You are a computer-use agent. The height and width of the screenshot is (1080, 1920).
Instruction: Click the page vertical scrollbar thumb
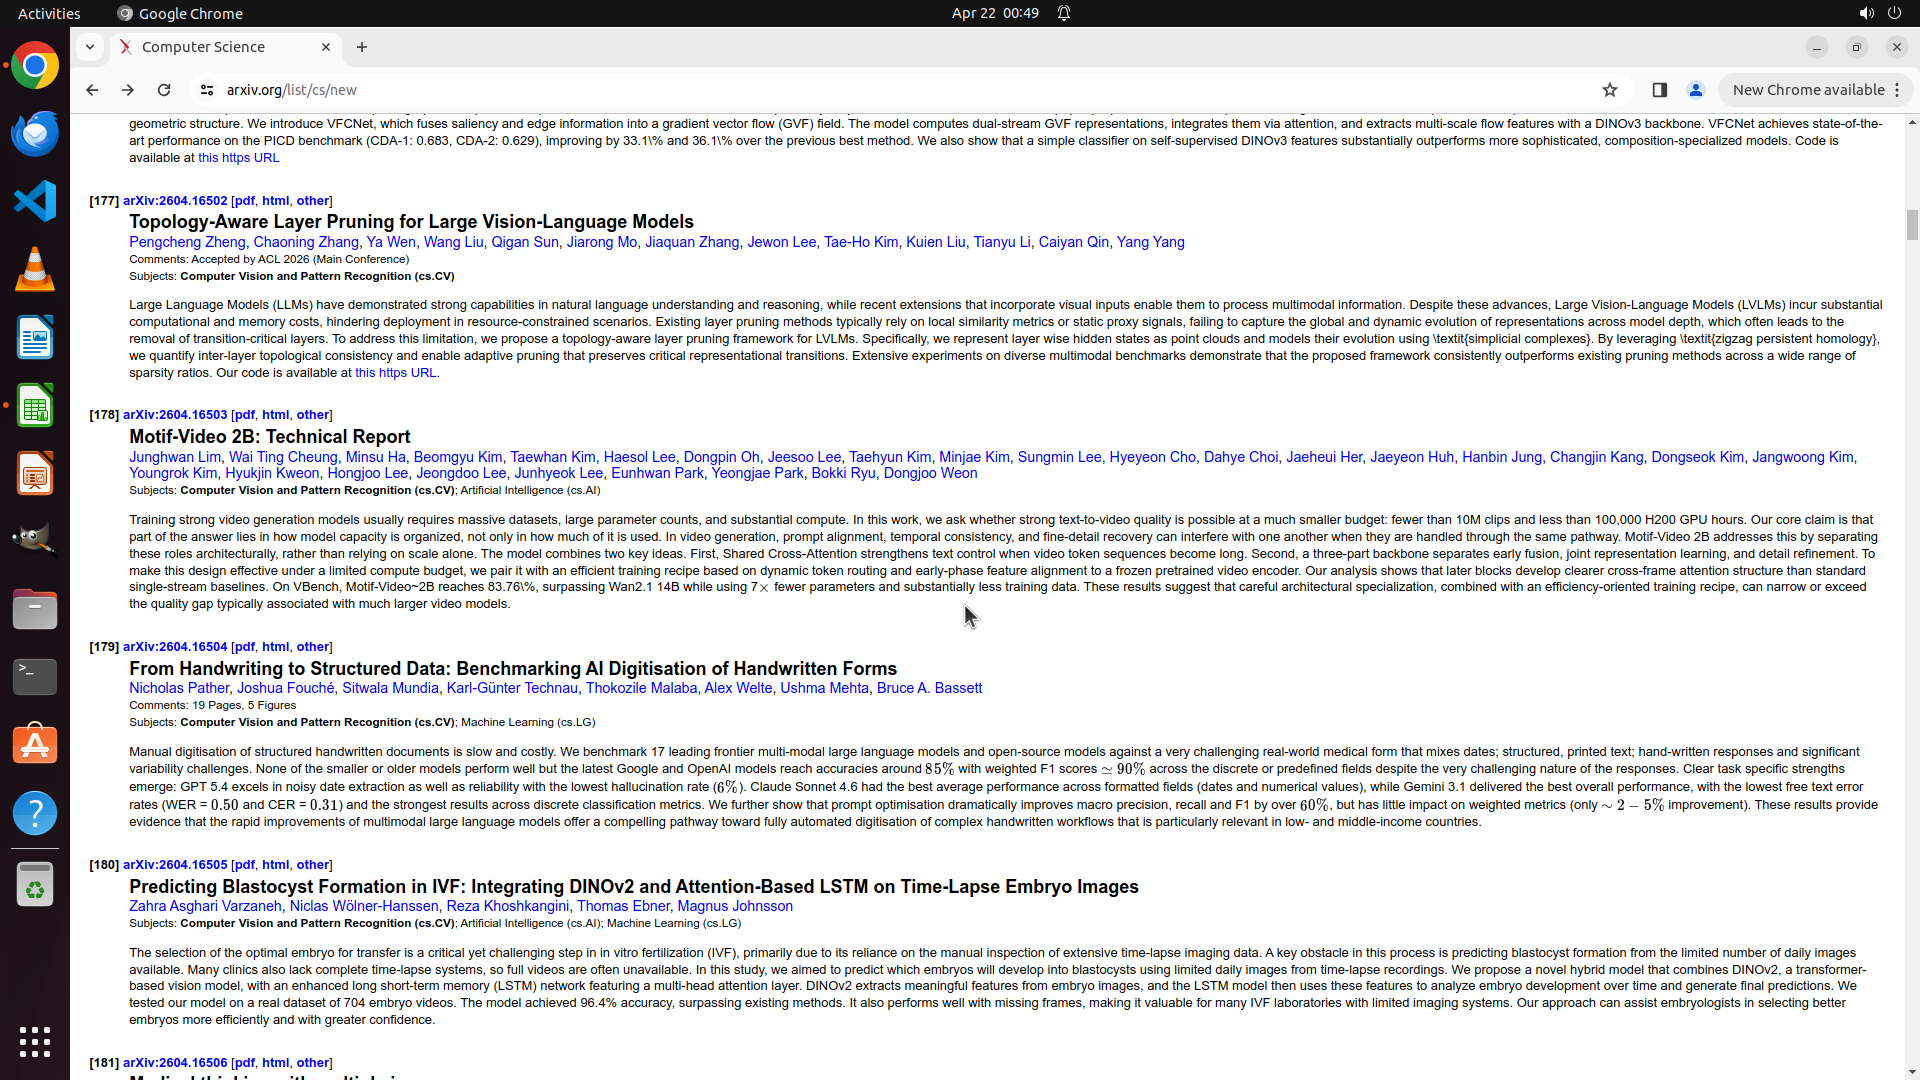(1912, 225)
